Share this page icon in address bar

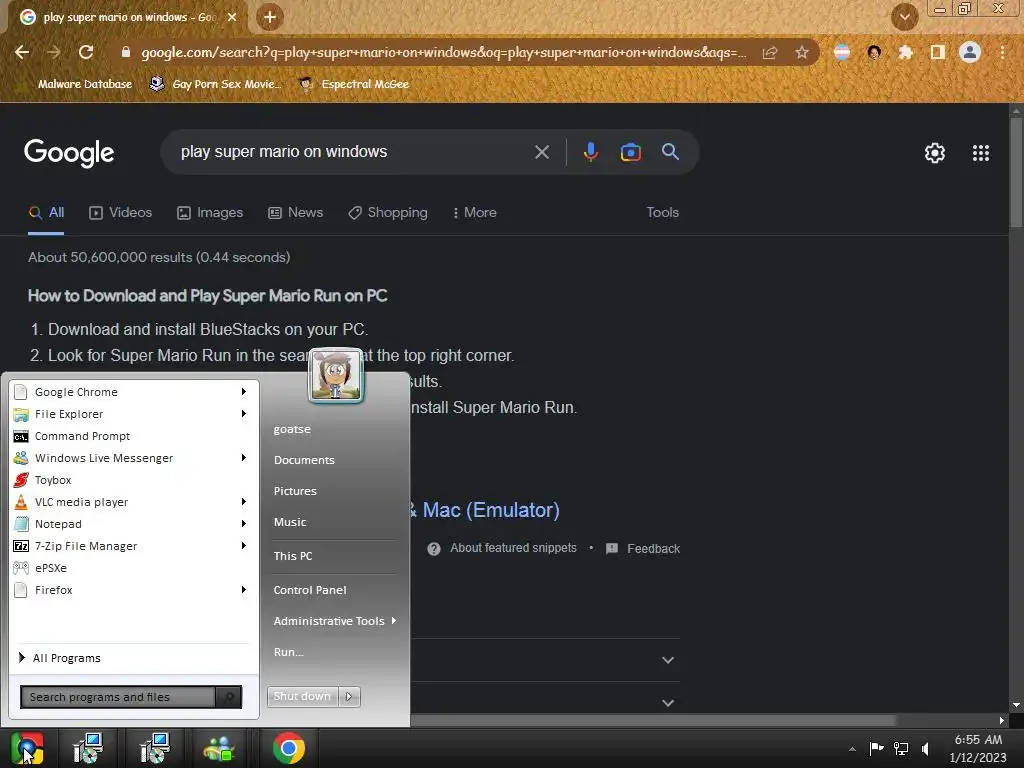coord(770,52)
